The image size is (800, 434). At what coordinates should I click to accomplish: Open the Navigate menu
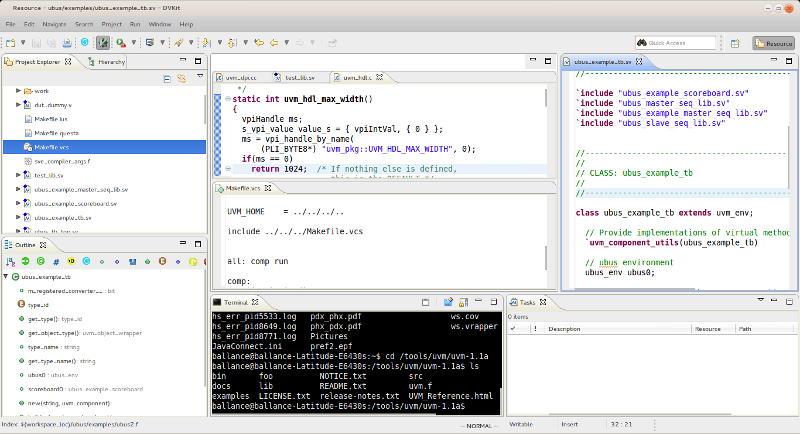tap(55, 22)
